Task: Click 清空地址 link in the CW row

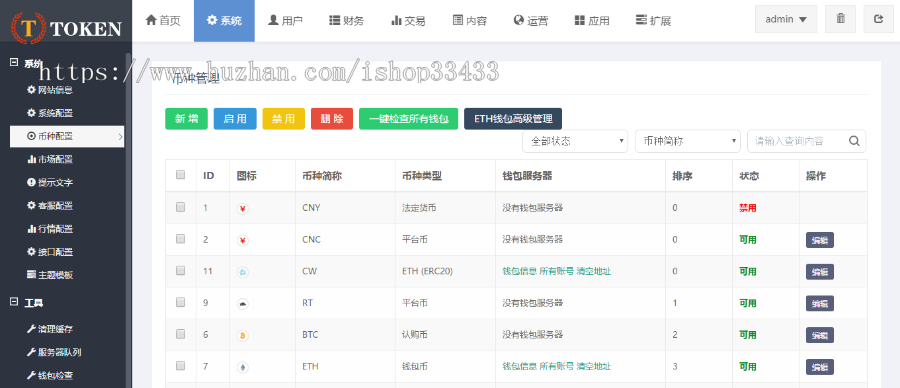Action: click(593, 271)
